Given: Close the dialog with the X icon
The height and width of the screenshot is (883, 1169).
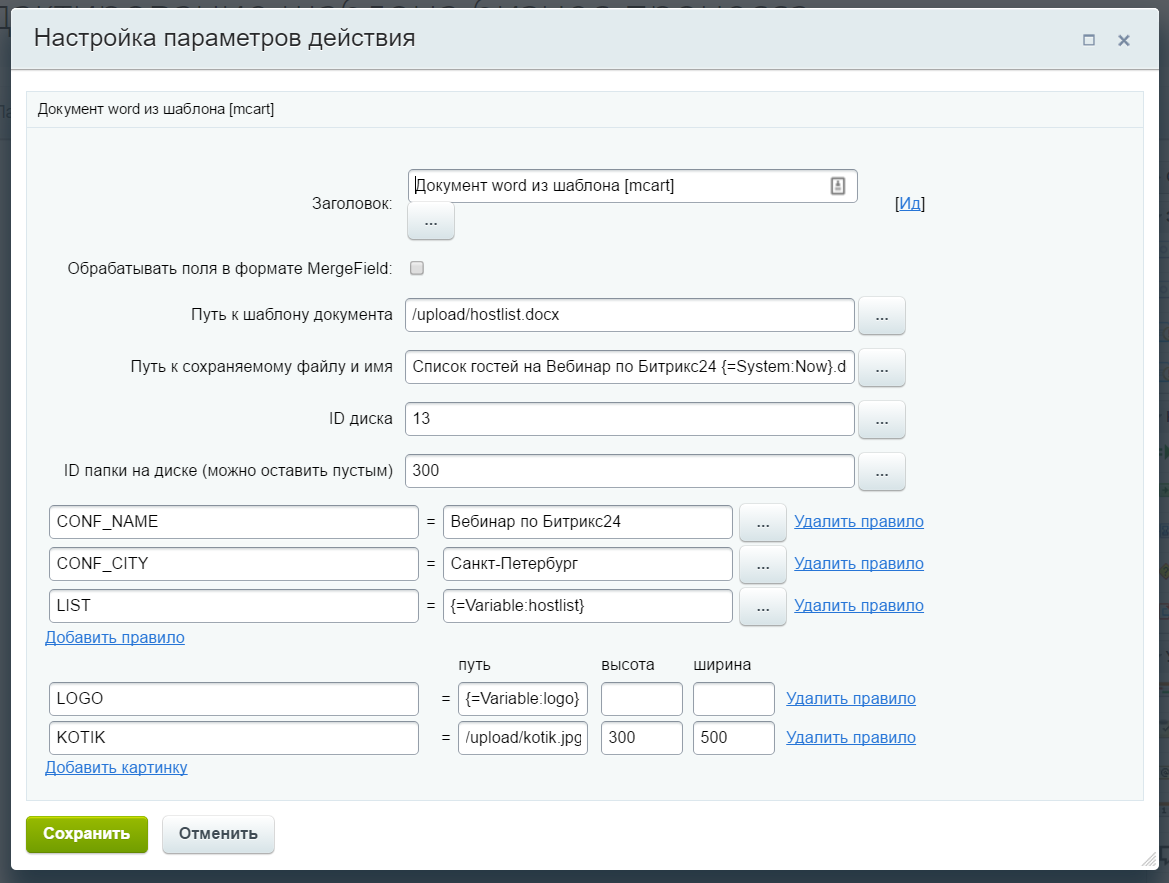Looking at the screenshot, I should (x=1123, y=40).
